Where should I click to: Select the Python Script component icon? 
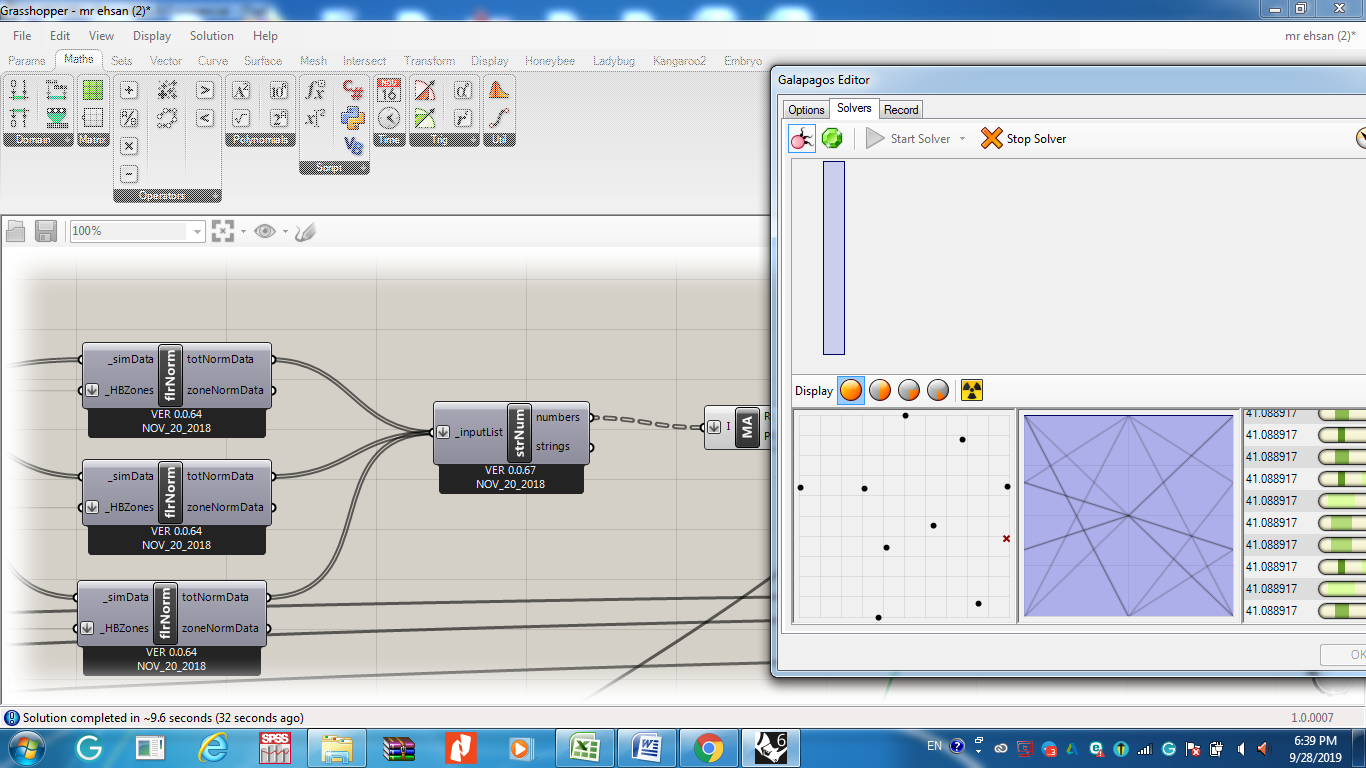coord(353,118)
